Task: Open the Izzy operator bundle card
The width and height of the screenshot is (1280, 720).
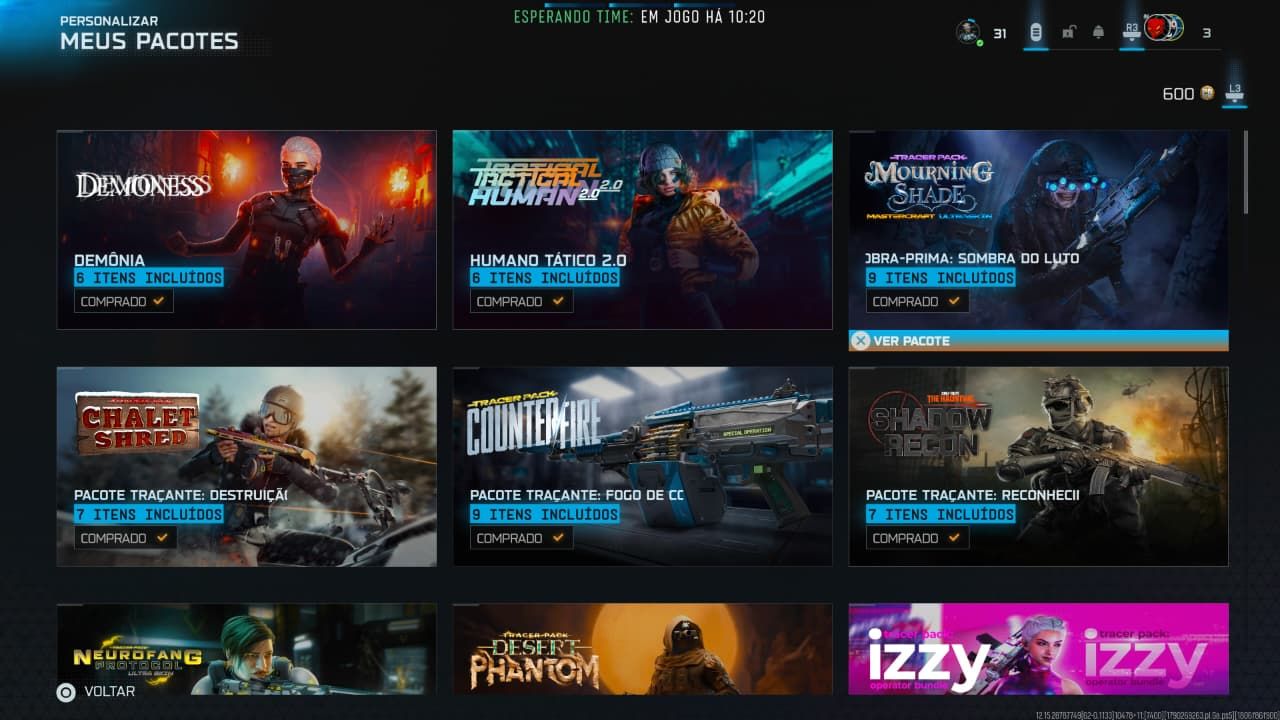Action: coord(1038,649)
